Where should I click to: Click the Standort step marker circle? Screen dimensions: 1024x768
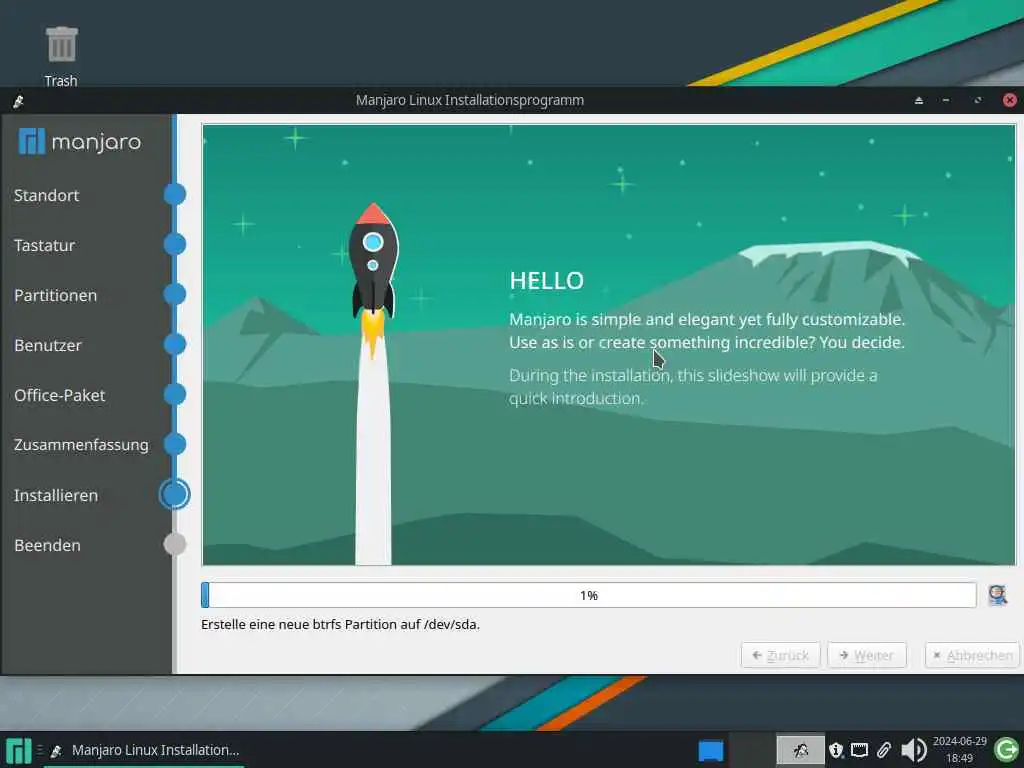coord(174,195)
